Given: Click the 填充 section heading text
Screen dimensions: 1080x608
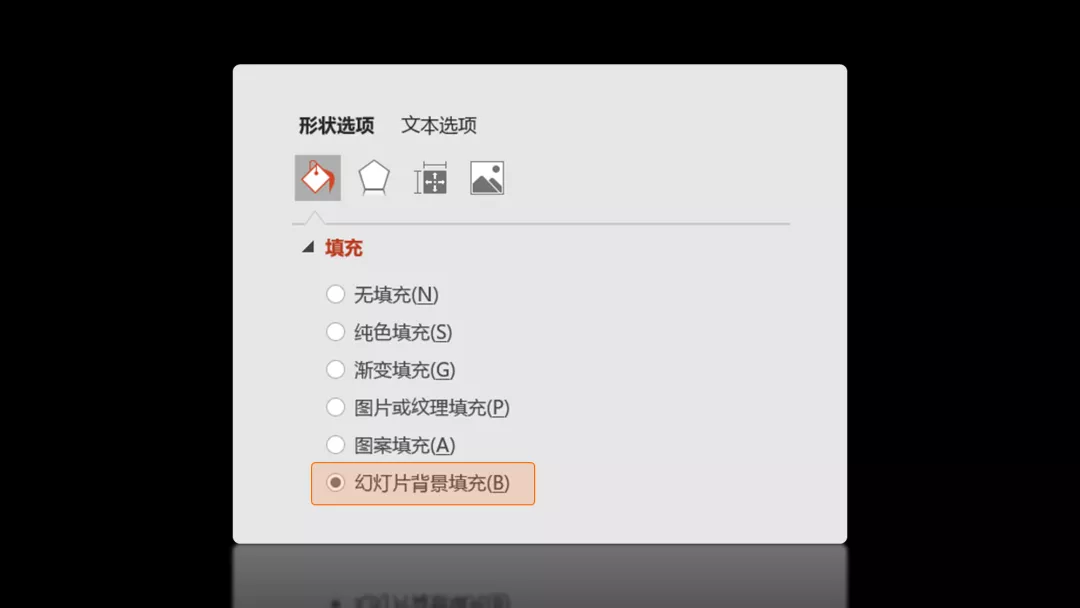Looking at the screenshot, I should 344,248.
